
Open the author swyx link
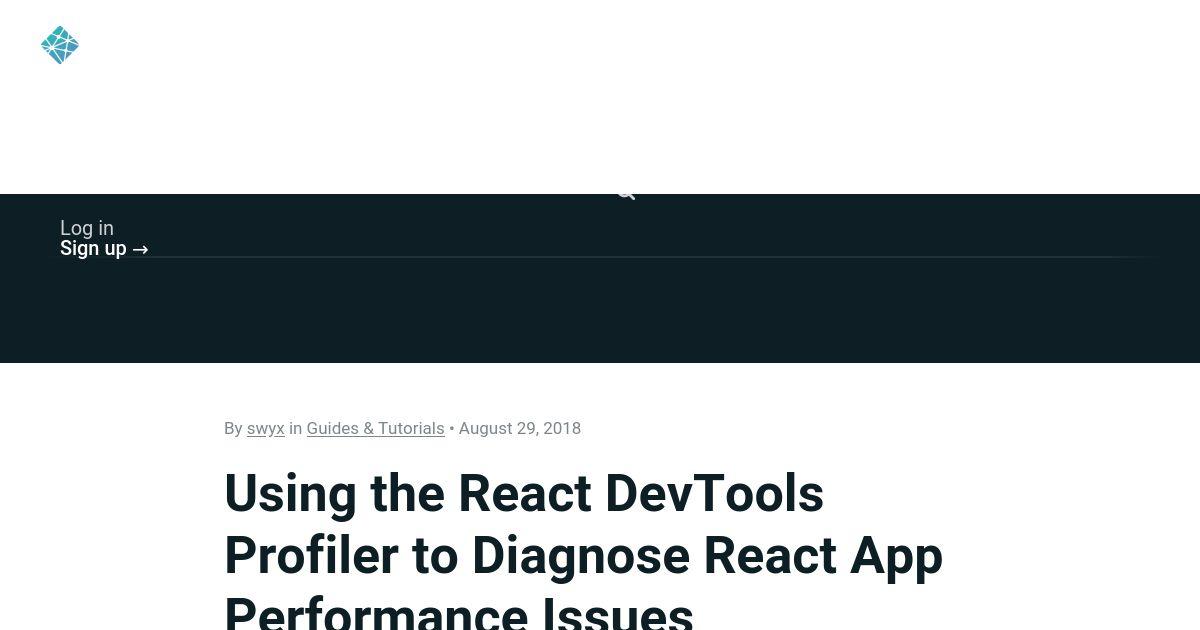266,428
